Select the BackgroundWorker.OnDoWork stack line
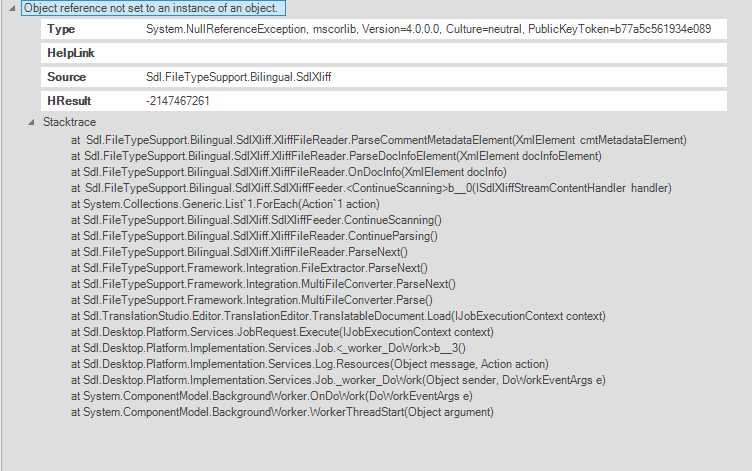The width and height of the screenshot is (752, 471). (x=271, y=396)
